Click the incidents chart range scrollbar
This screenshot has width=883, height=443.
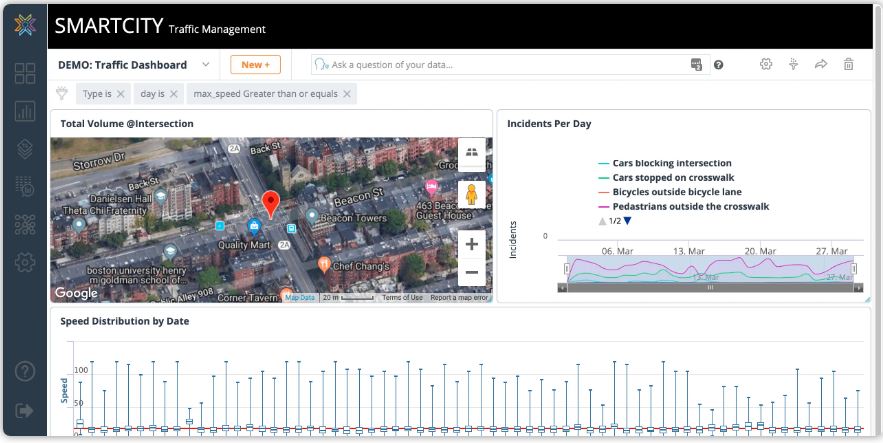[x=710, y=288]
